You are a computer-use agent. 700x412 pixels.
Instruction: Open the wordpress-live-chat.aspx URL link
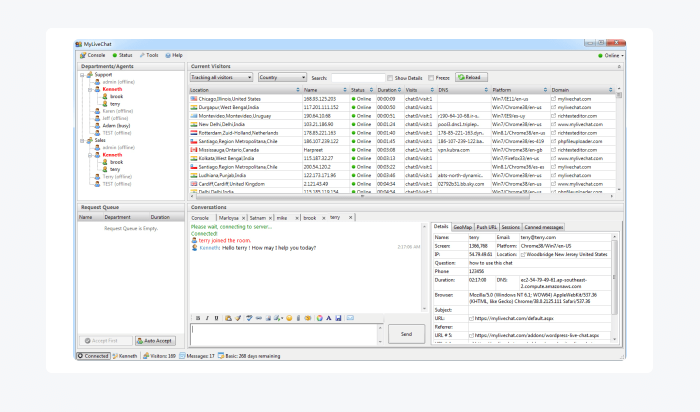[x=537, y=335]
